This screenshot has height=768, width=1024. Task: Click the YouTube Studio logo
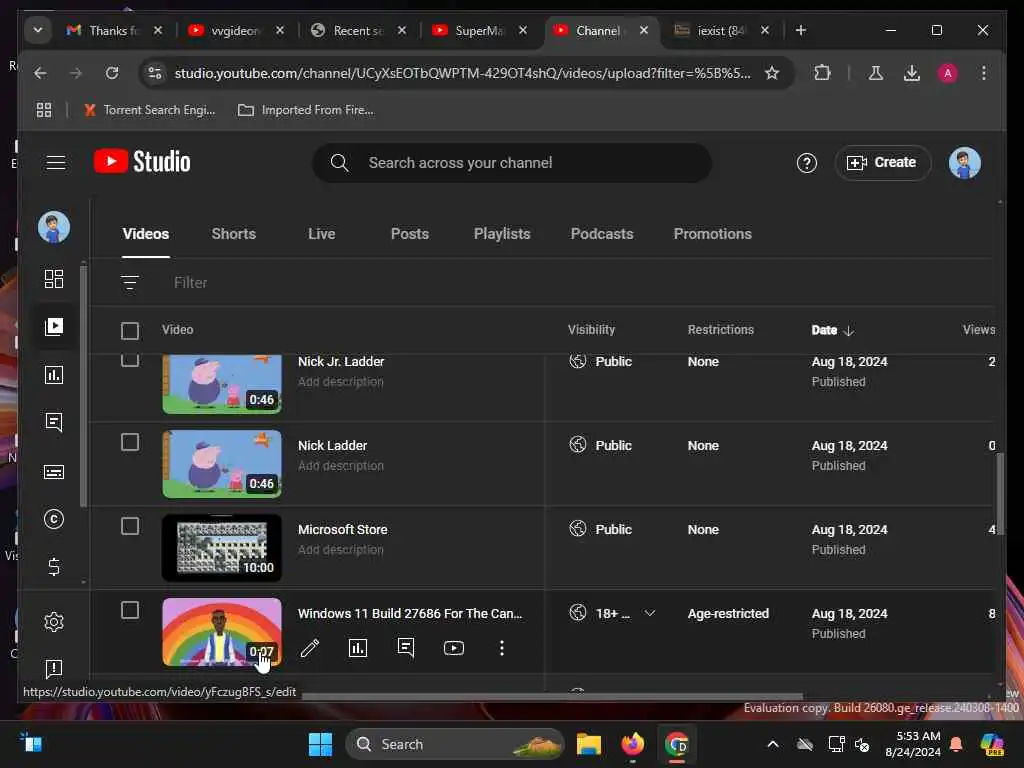(142, 162)
